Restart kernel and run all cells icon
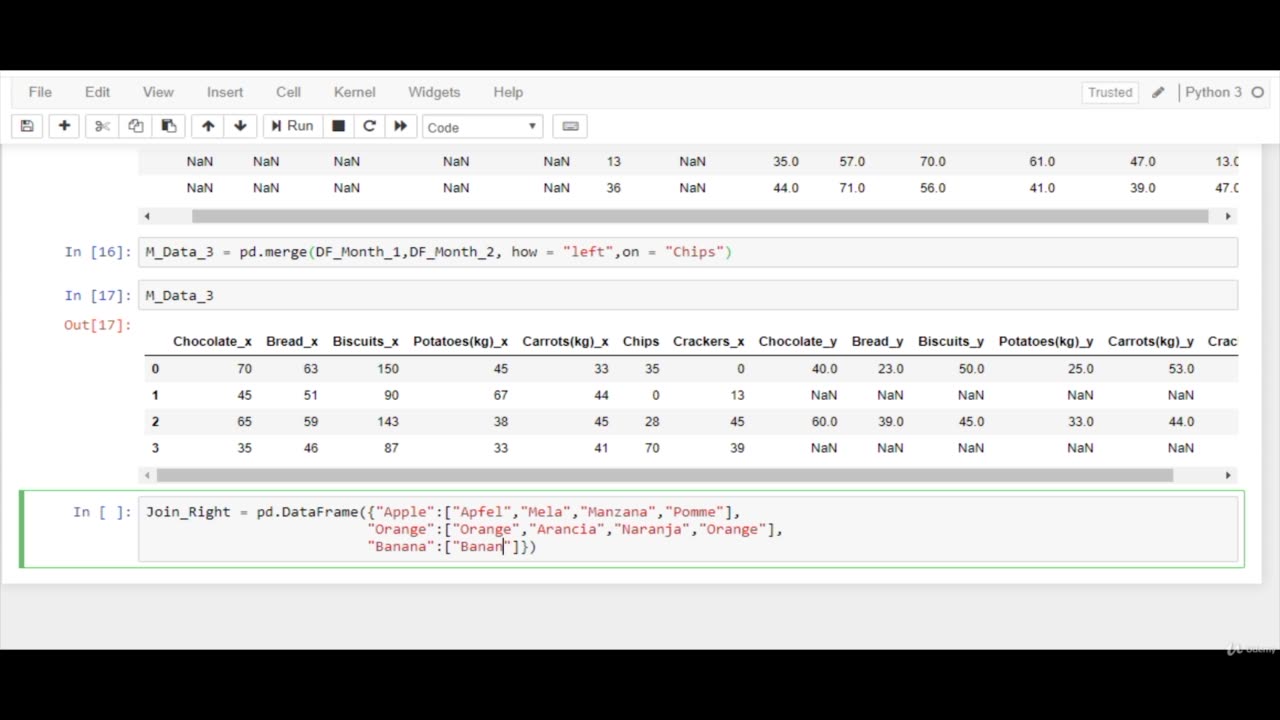This screenshot has width=1280, height=720. point(400,126)
